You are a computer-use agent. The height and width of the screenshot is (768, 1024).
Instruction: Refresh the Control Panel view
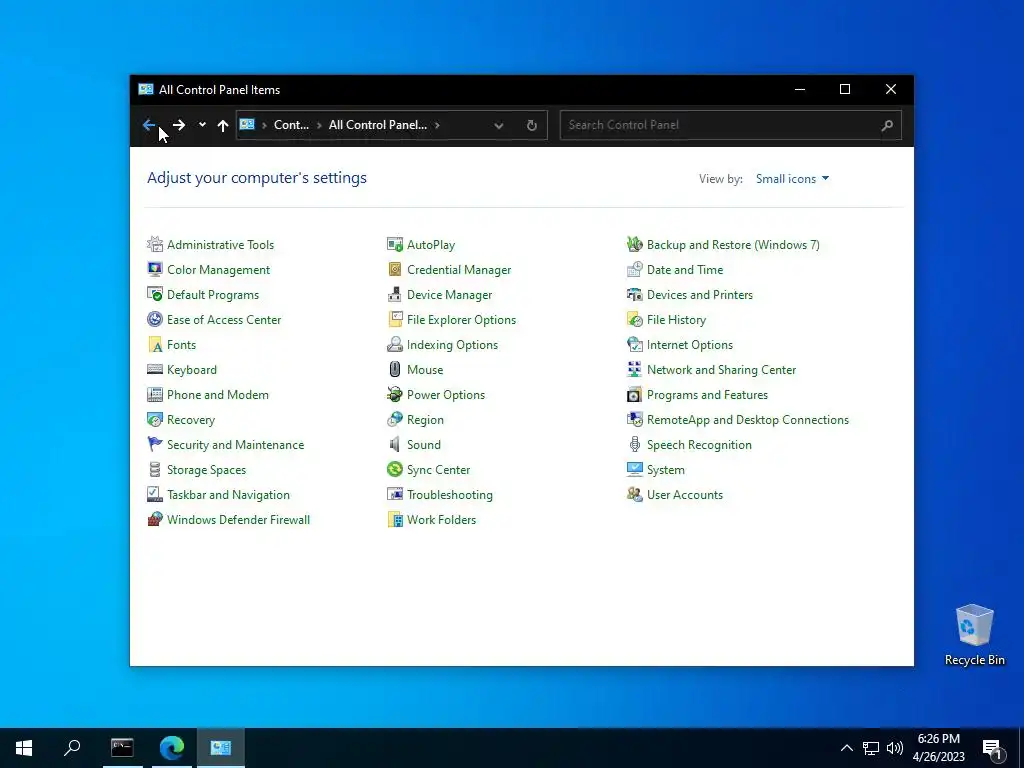(532, 125)
